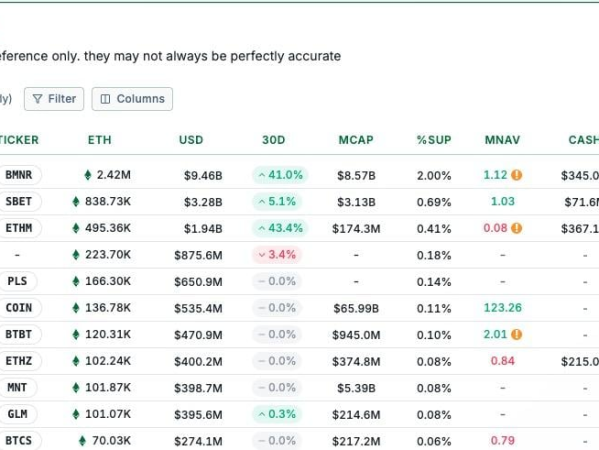Click the BMNR ticker badge
The width and height of the screenshot is (599, 450).
click(x=19, y=175)
